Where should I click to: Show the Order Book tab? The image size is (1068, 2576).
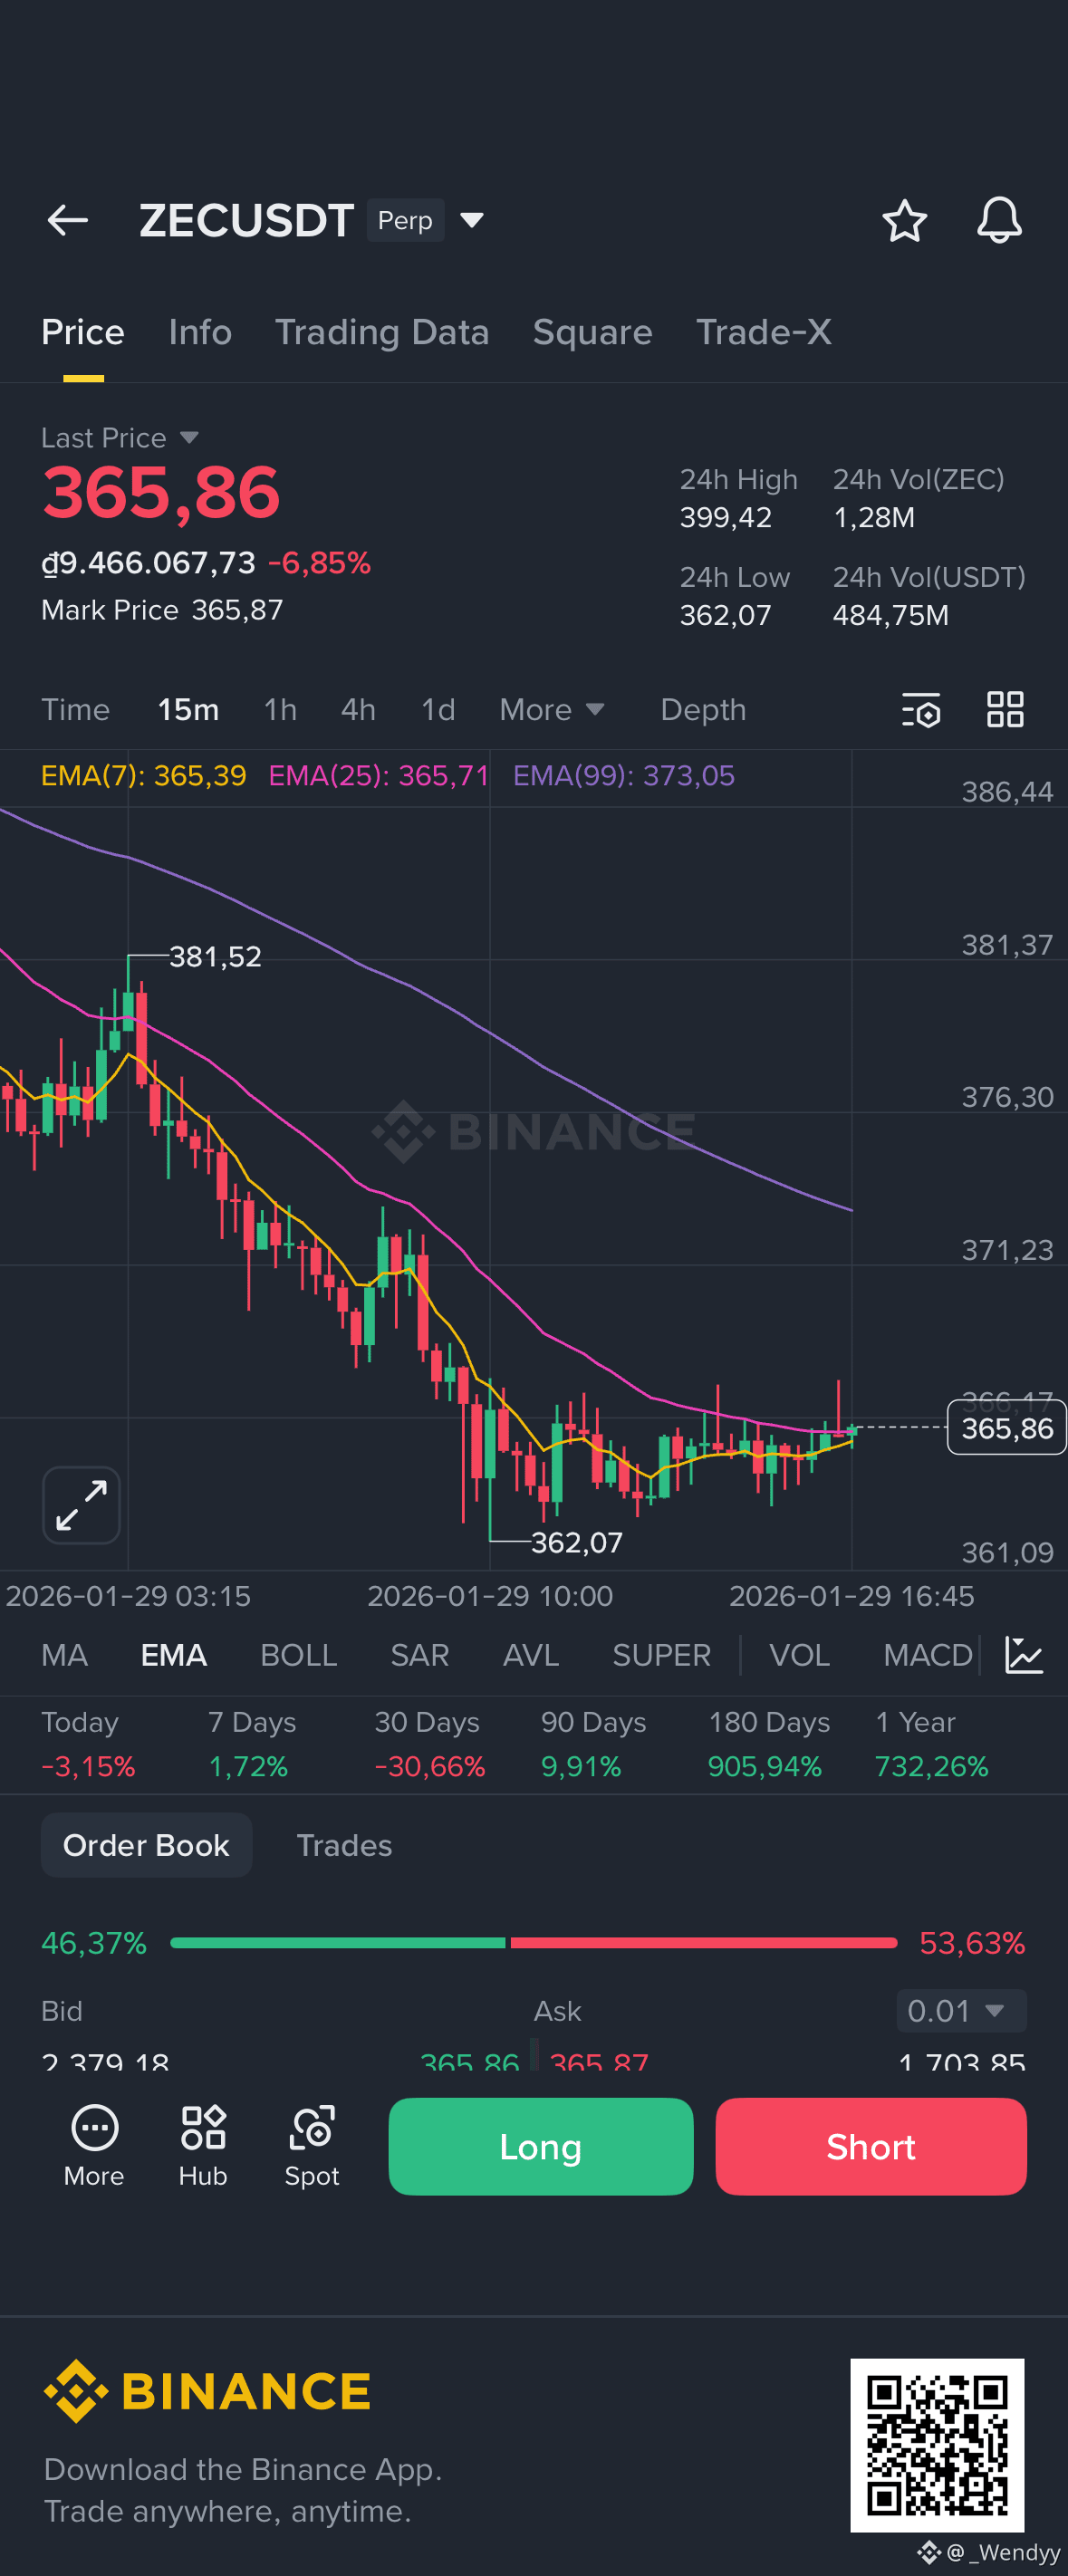[146, 1845]
